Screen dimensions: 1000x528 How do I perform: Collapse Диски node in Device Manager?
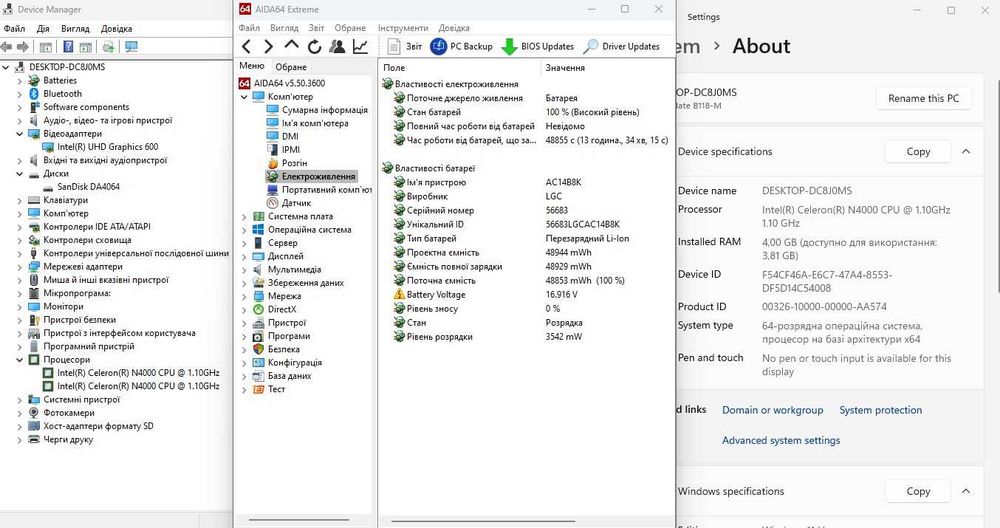point(19,173)
